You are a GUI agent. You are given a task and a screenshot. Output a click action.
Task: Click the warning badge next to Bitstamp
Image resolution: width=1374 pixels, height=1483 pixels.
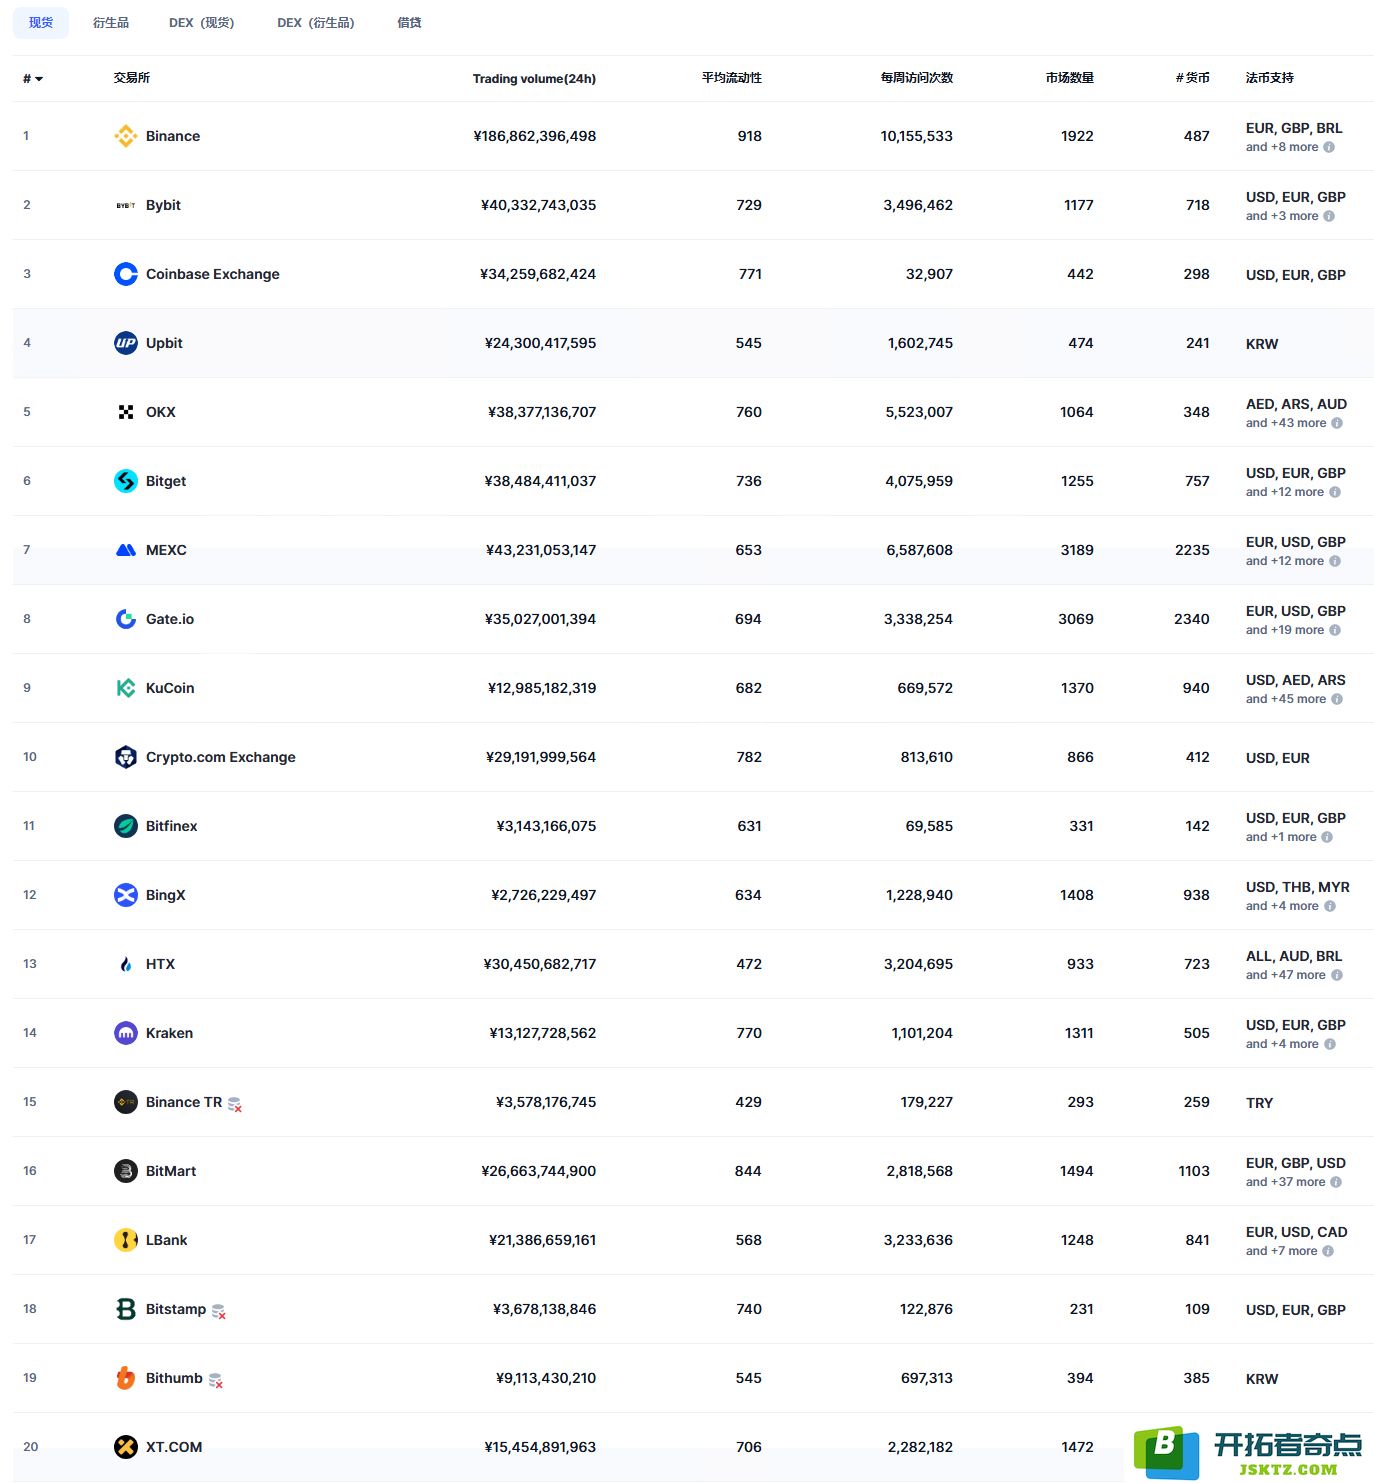[219, 1311]
